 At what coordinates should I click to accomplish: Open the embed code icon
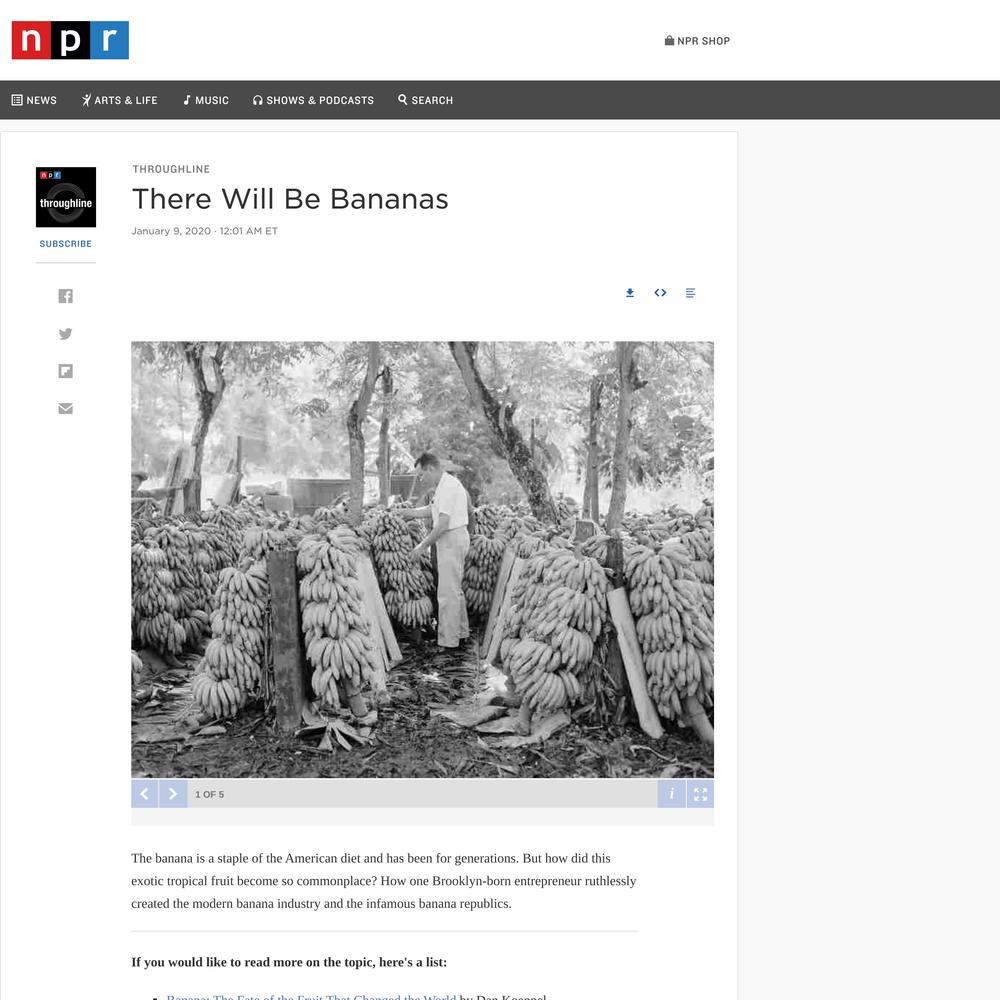[660, 293]
